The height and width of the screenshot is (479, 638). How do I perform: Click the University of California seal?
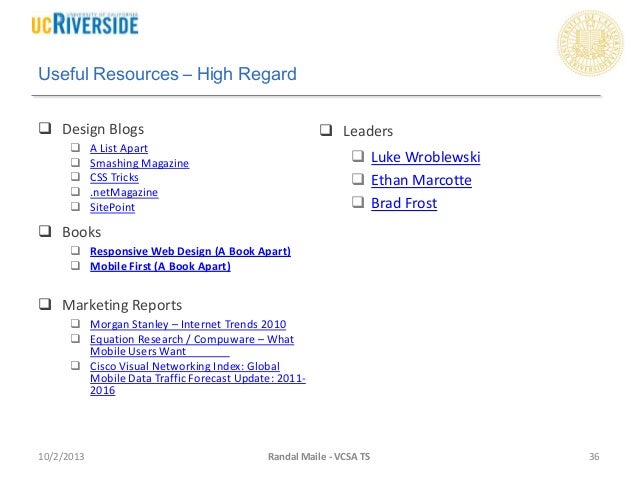click(x=590, y=43)
